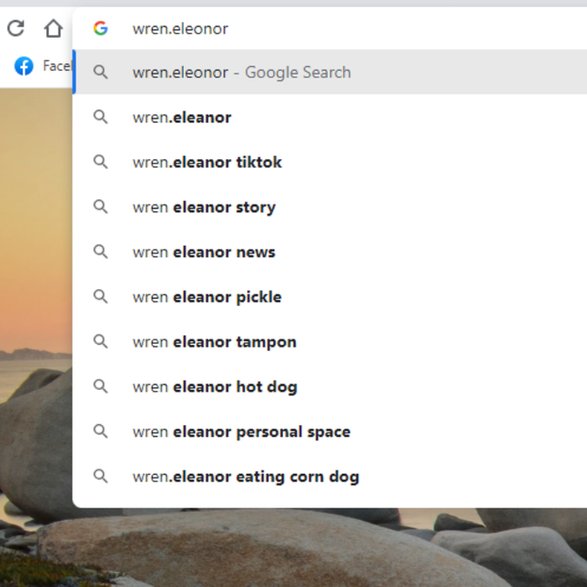This screenshot has height=587, width=587.
Task: Click search icon beside wren eleanor news
Action: click(x=100, y=252)
